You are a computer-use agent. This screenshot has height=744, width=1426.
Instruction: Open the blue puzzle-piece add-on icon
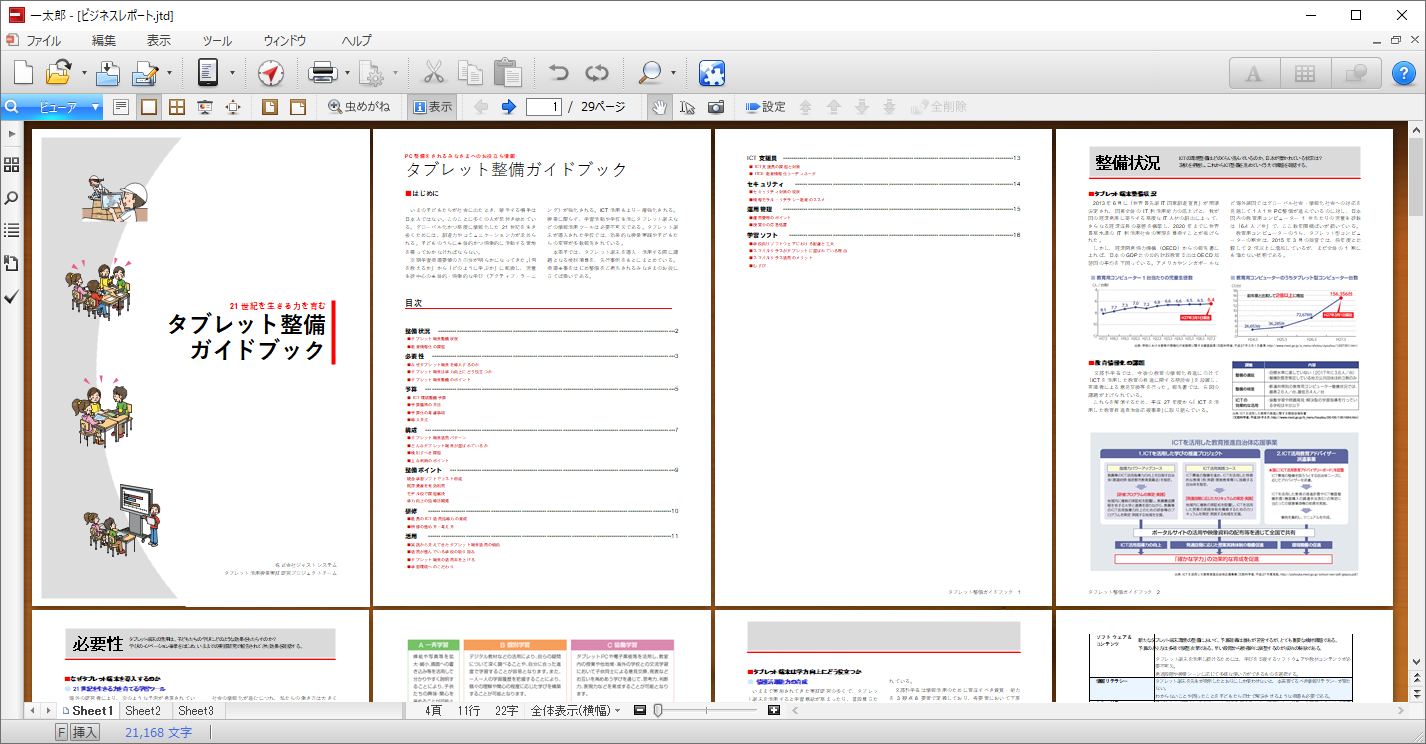(711, 73)
